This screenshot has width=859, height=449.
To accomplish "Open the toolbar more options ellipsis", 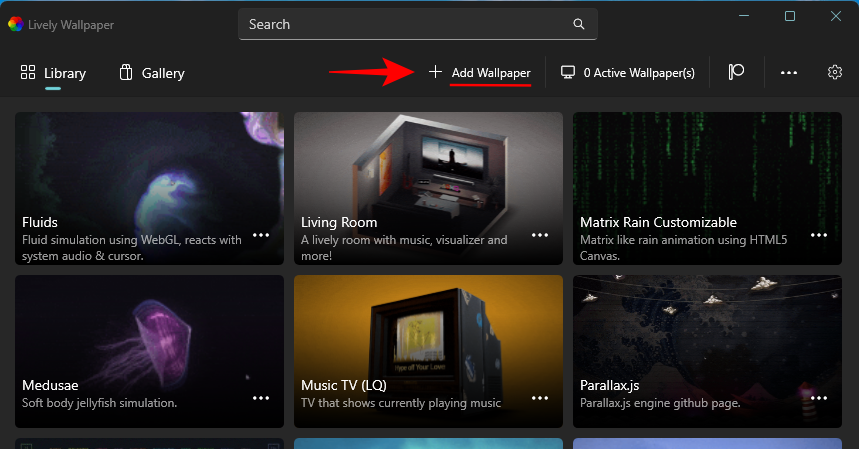I will 789,72.
